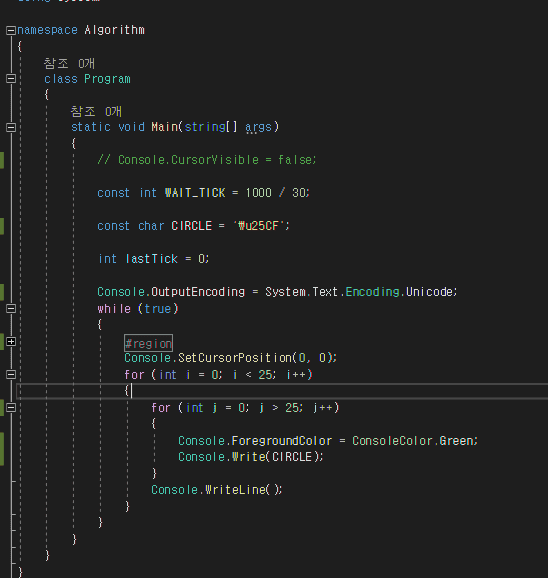548x578 pixels.
Task: Click the args parameter
Action: point(258,127)
